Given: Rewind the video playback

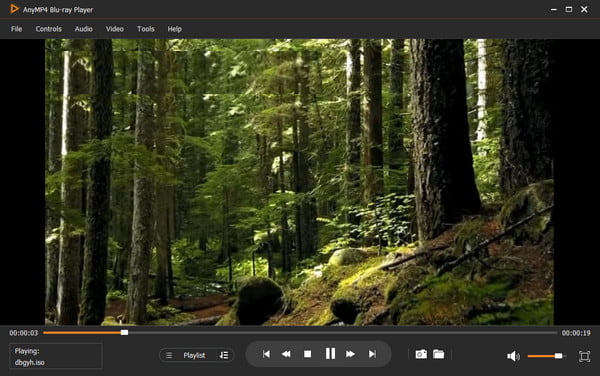Looking at the screenshot, I should pyautogui.click(x=286, y=354).
